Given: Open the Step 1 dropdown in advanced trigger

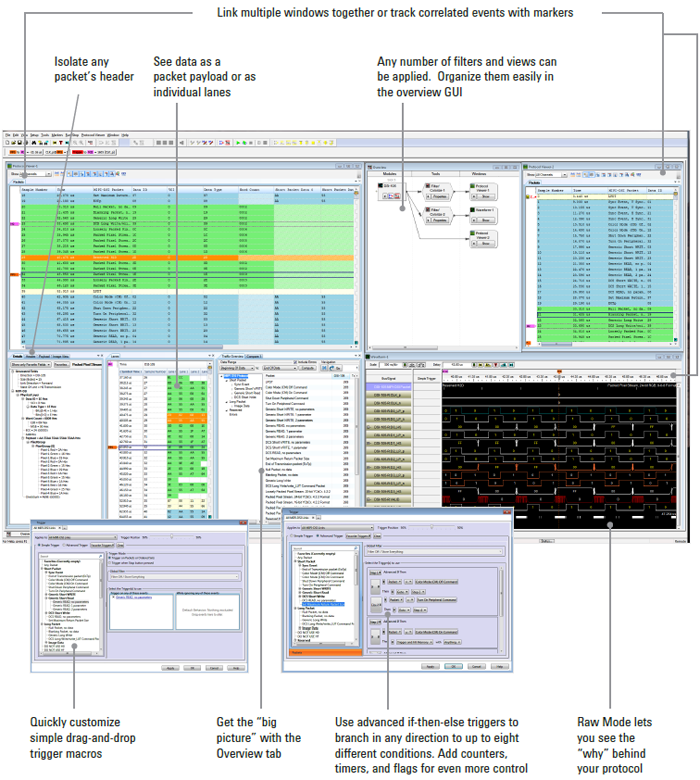Looking at the screenshot, I should click(375, 573).
